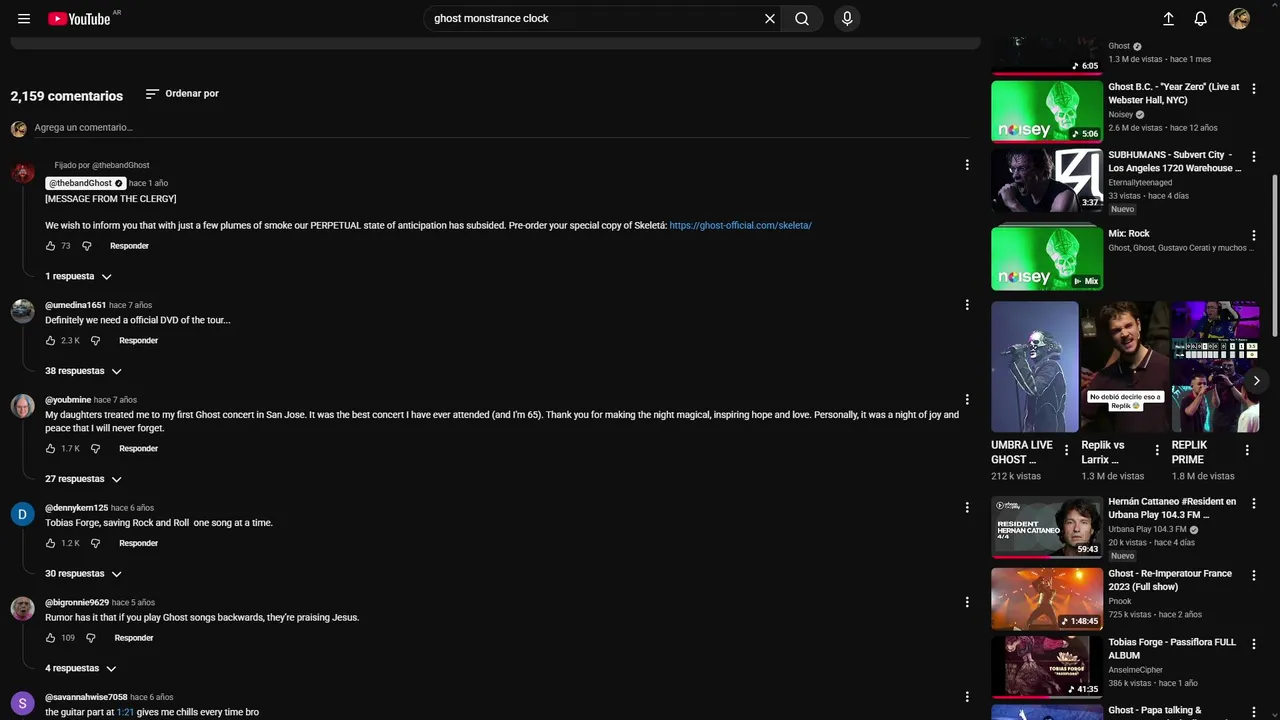Open @dennykern125 channel avatar
Screen dimensions: 1280x720
click(22, 515)
